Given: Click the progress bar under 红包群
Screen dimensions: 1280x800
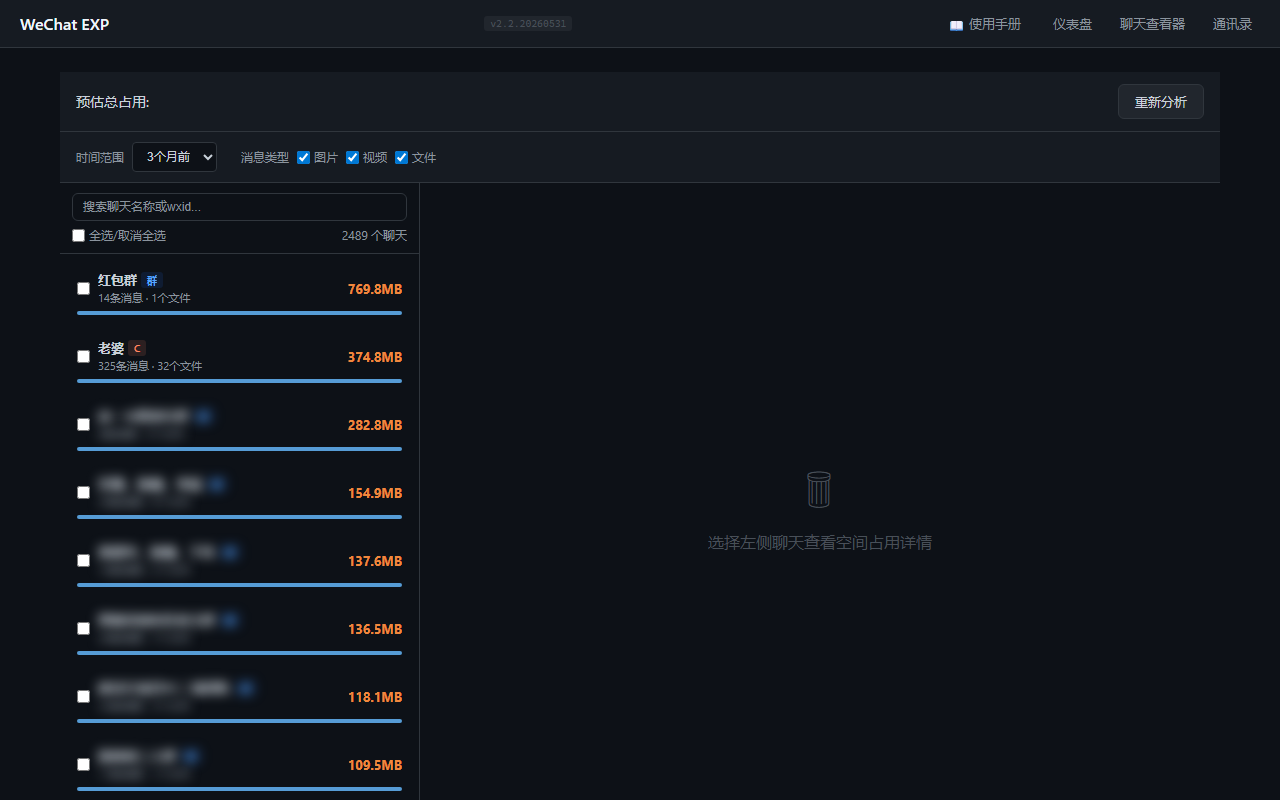Looking at the screenshot, I should 240,313.
